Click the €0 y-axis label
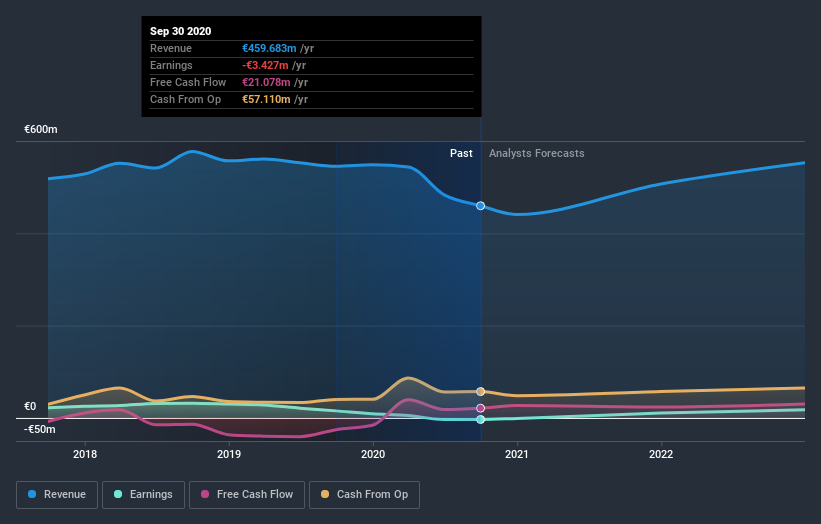The image size is (821, 524). pos(30,406)
